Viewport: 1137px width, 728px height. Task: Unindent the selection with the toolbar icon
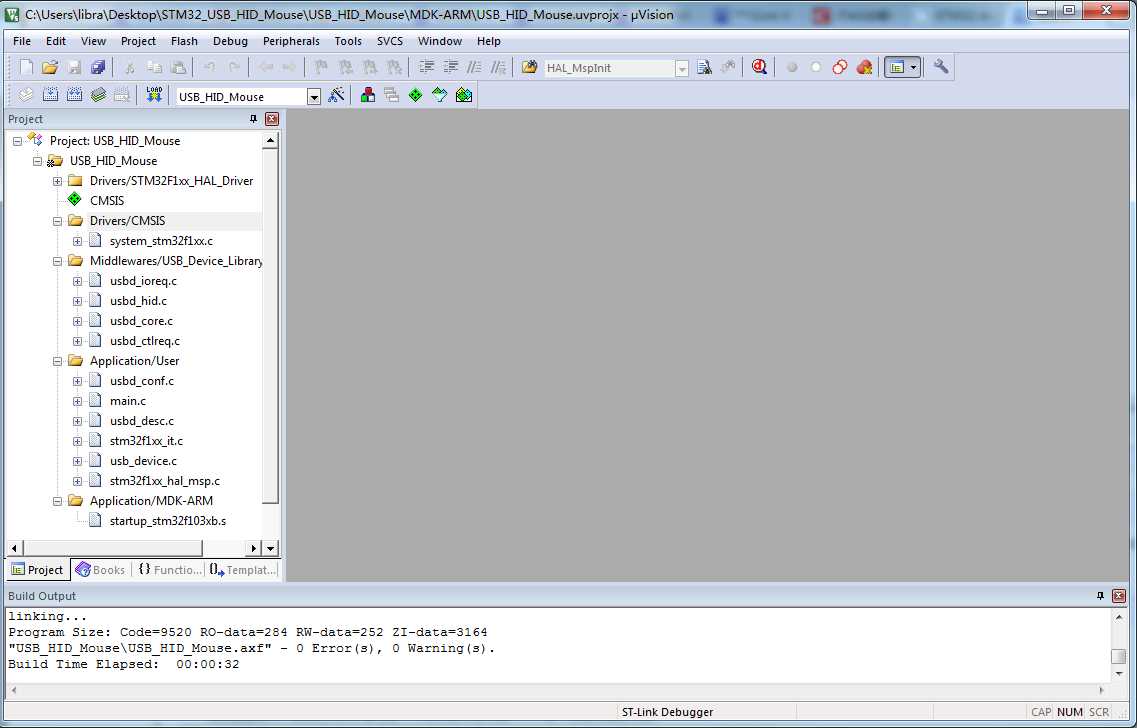pos(451,67)
